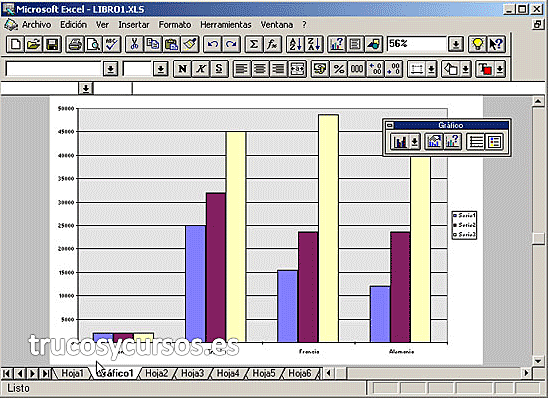
Task: Open the Herramientas menu
Action: tap(226, 25)
